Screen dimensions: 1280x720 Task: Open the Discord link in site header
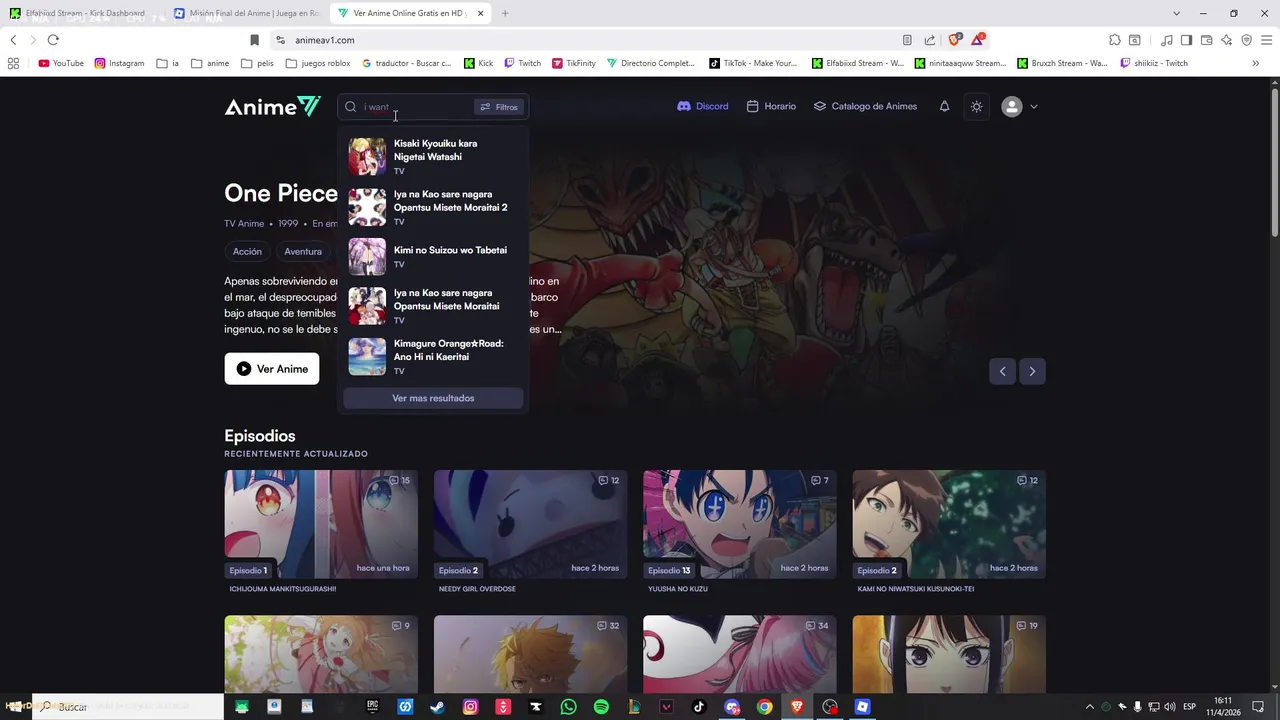pos(702,106)
